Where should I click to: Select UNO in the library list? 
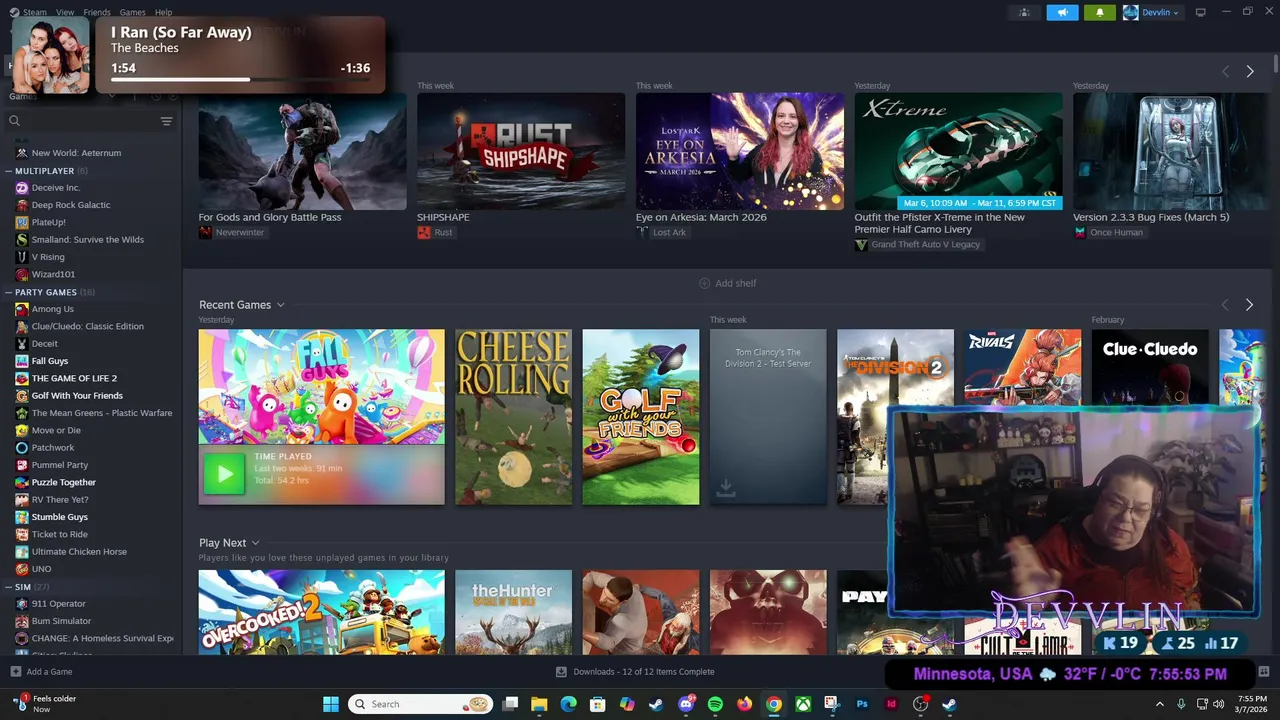pos(41,569)
